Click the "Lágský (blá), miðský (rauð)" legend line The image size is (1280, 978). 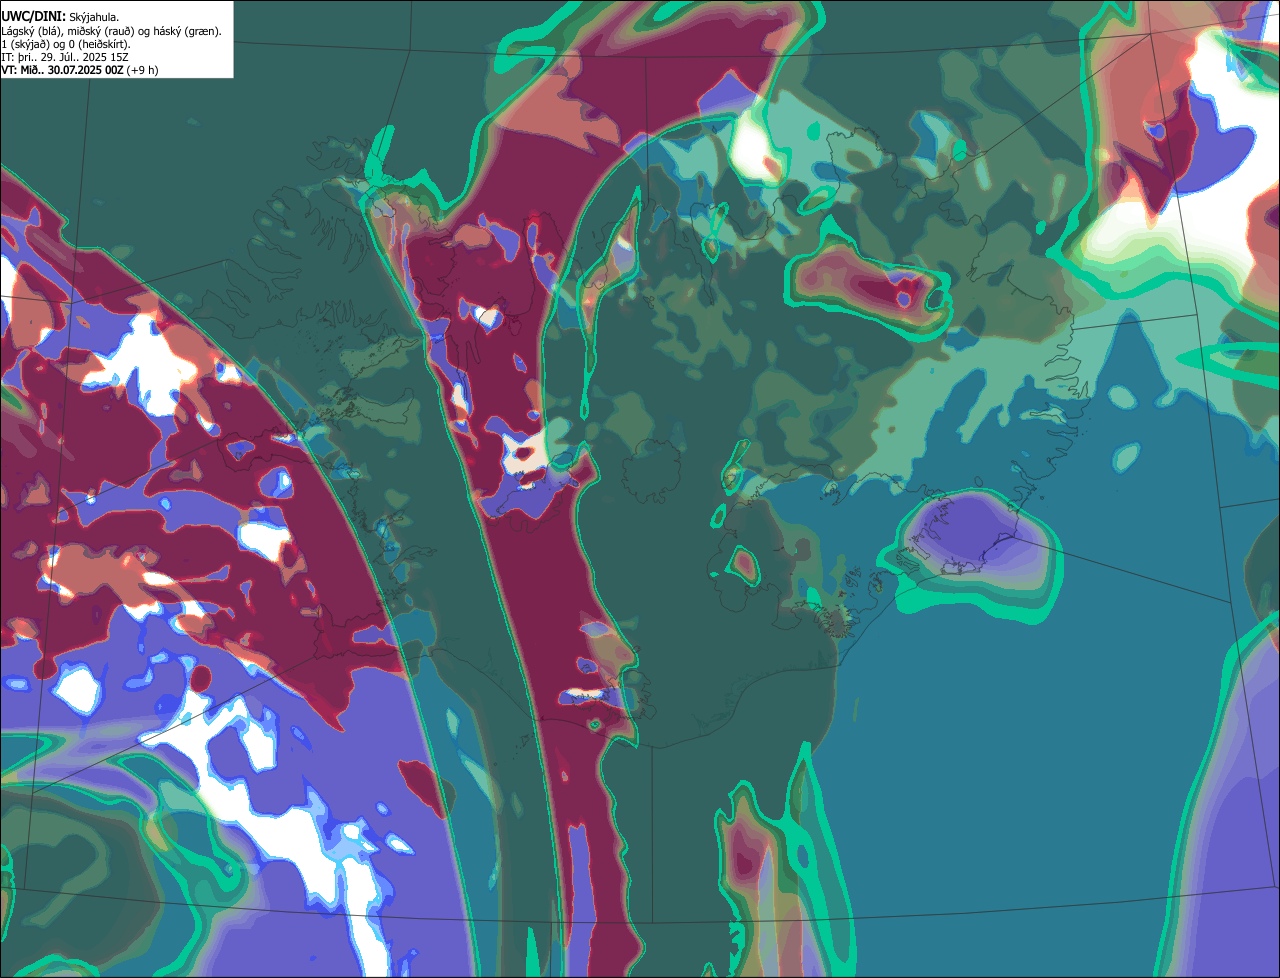coord(111,31)
